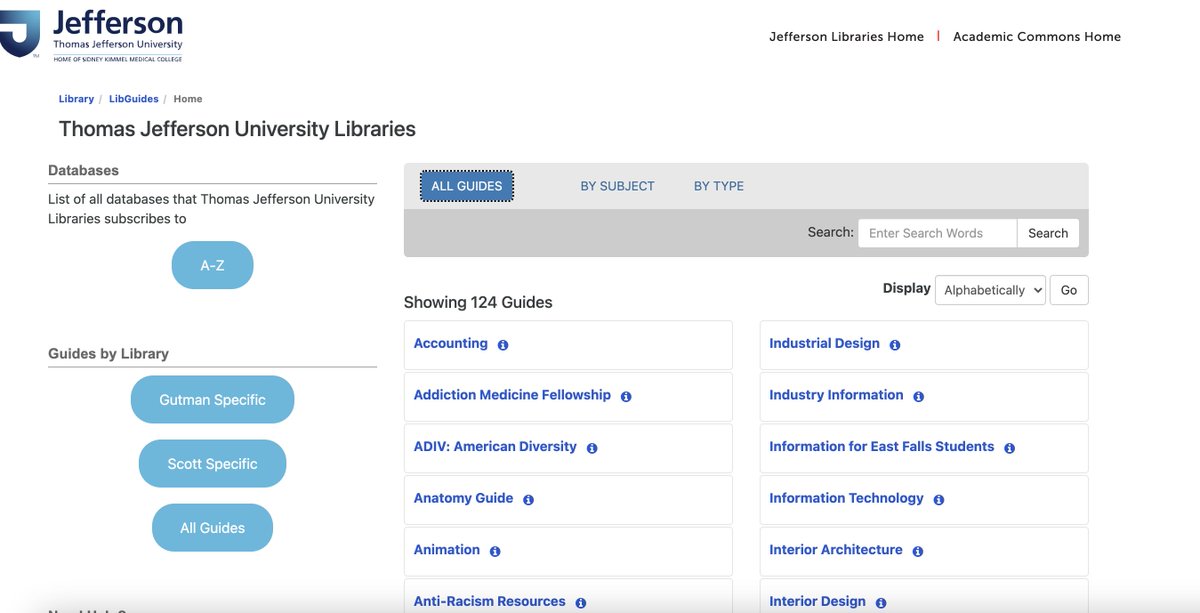The width and height of the screenshot is (1200, 613).
Task: Open the Accounting guide
Action: (x=451, y=343)
